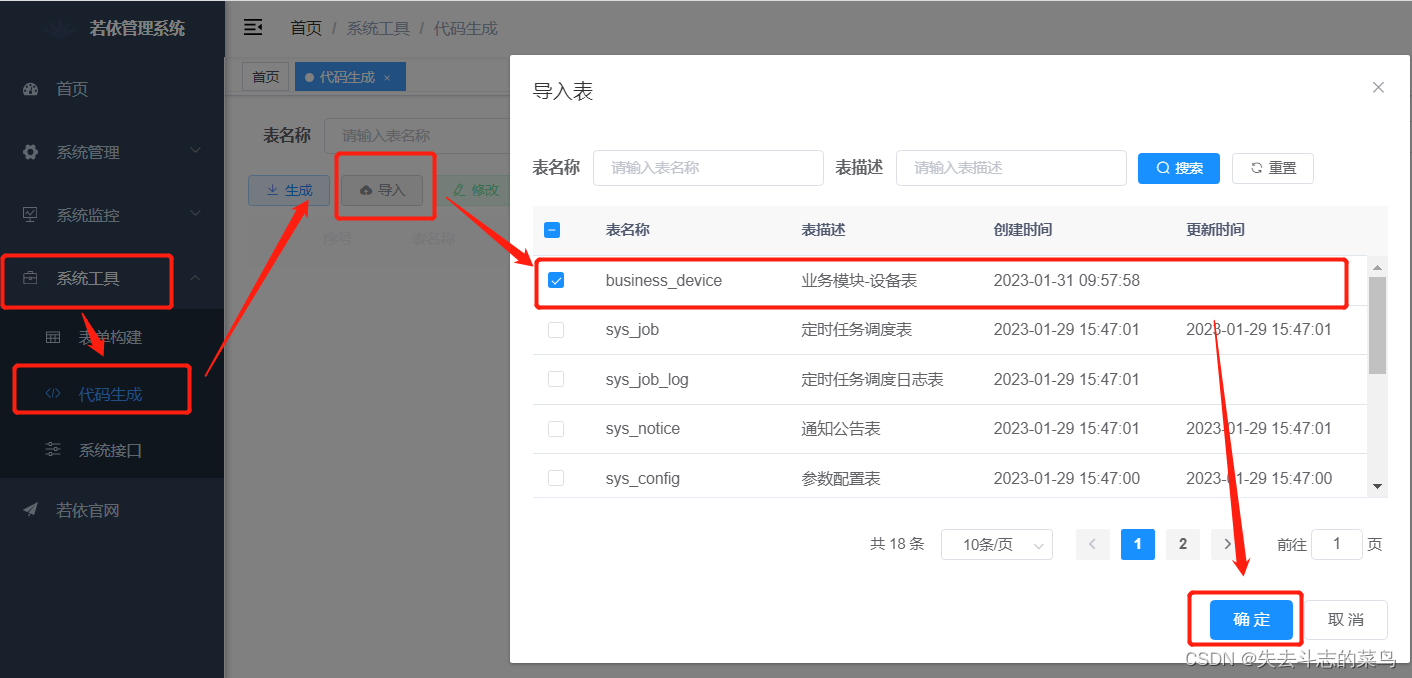The image size is (1412, 678).
Task: Open the 10条/页 page size dropdown
Action: 997,545
